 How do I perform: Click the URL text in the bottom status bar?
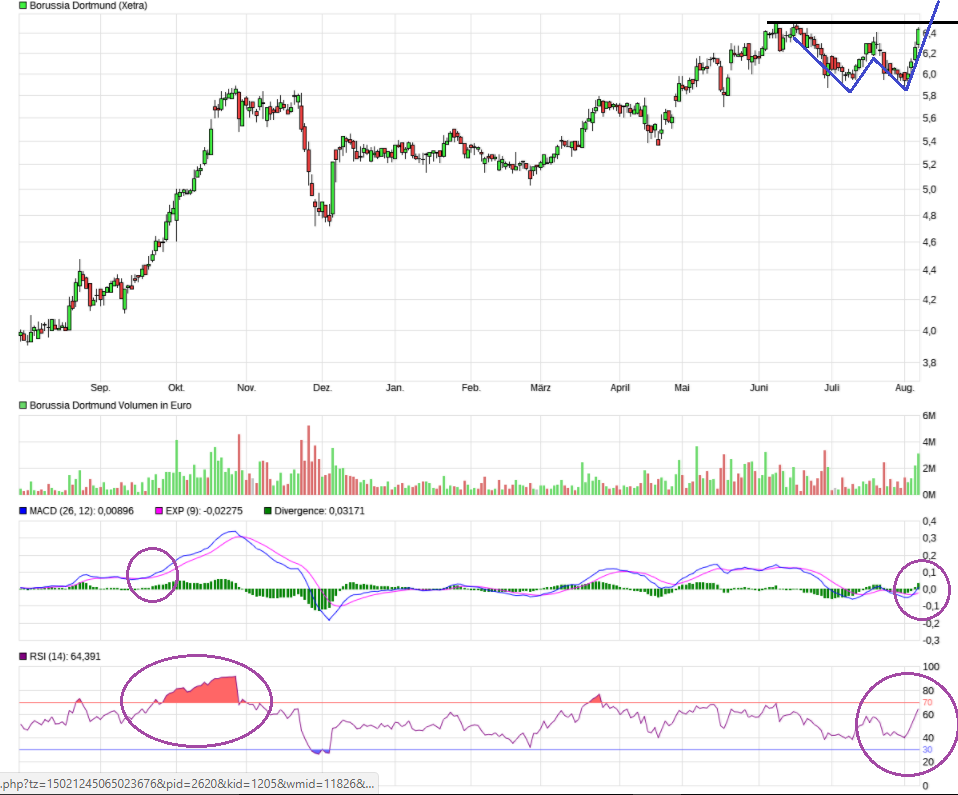pos(187,785)
